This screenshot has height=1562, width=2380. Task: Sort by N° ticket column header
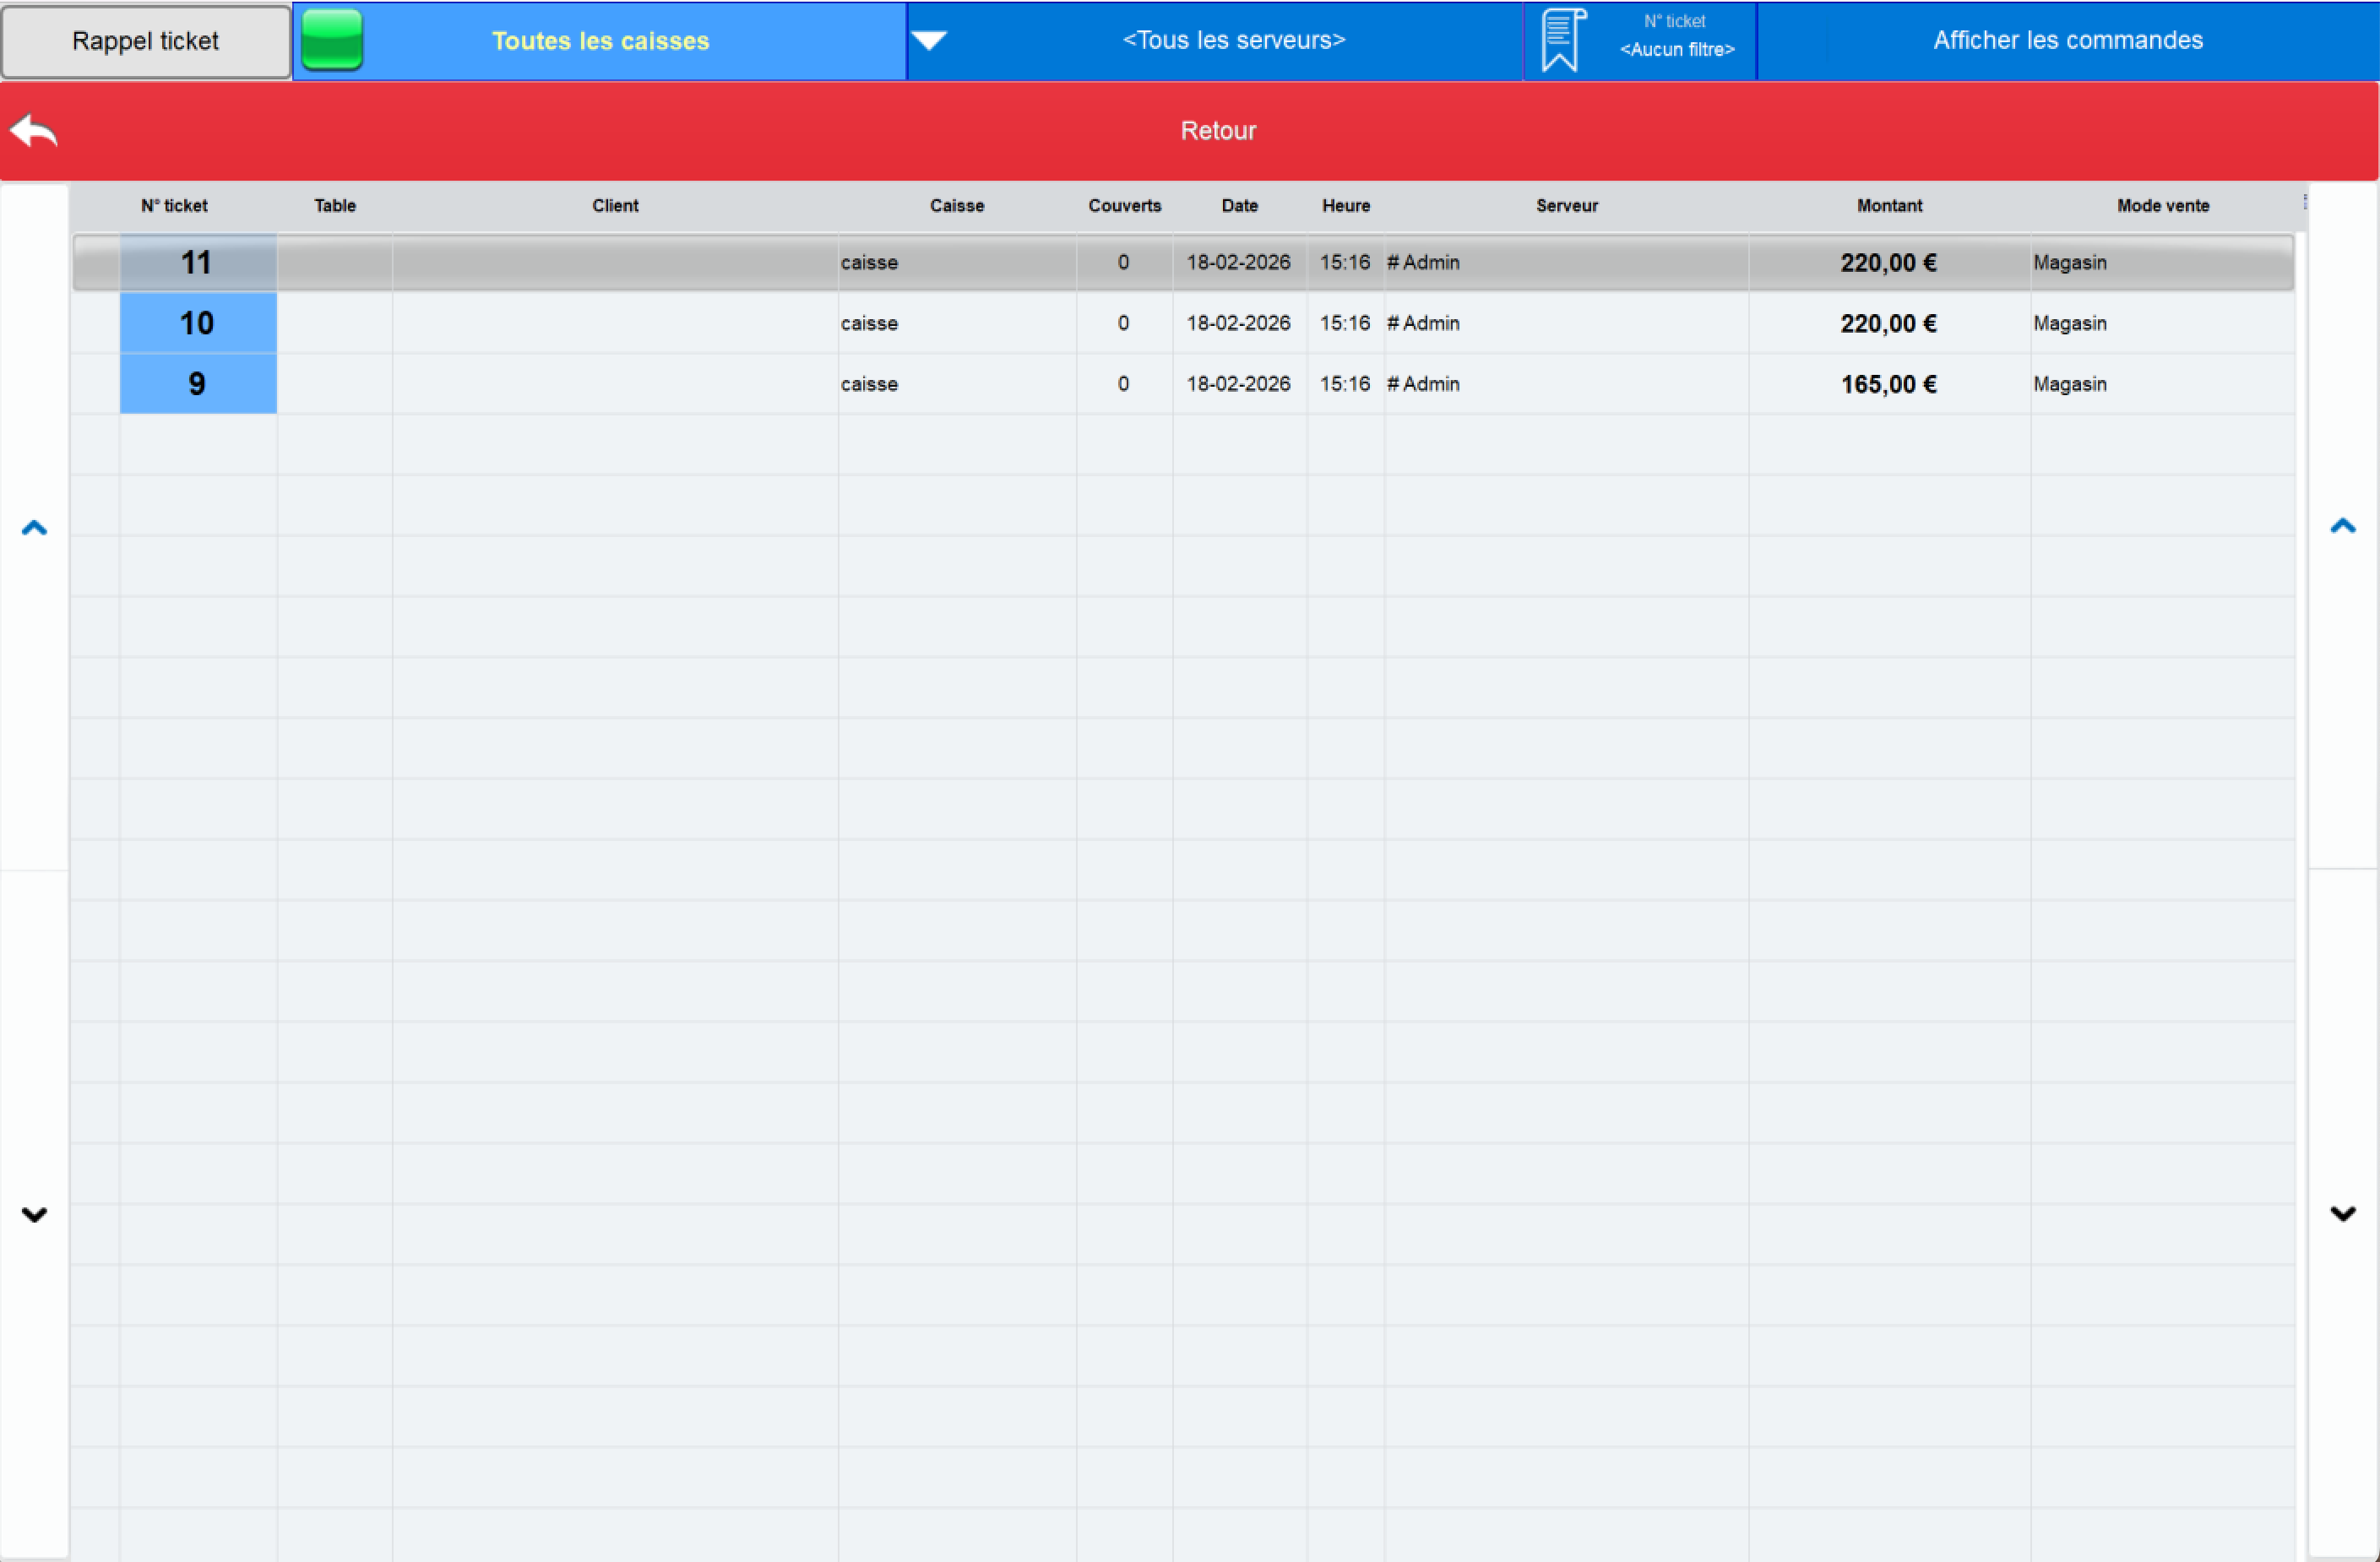coord(174,205)
